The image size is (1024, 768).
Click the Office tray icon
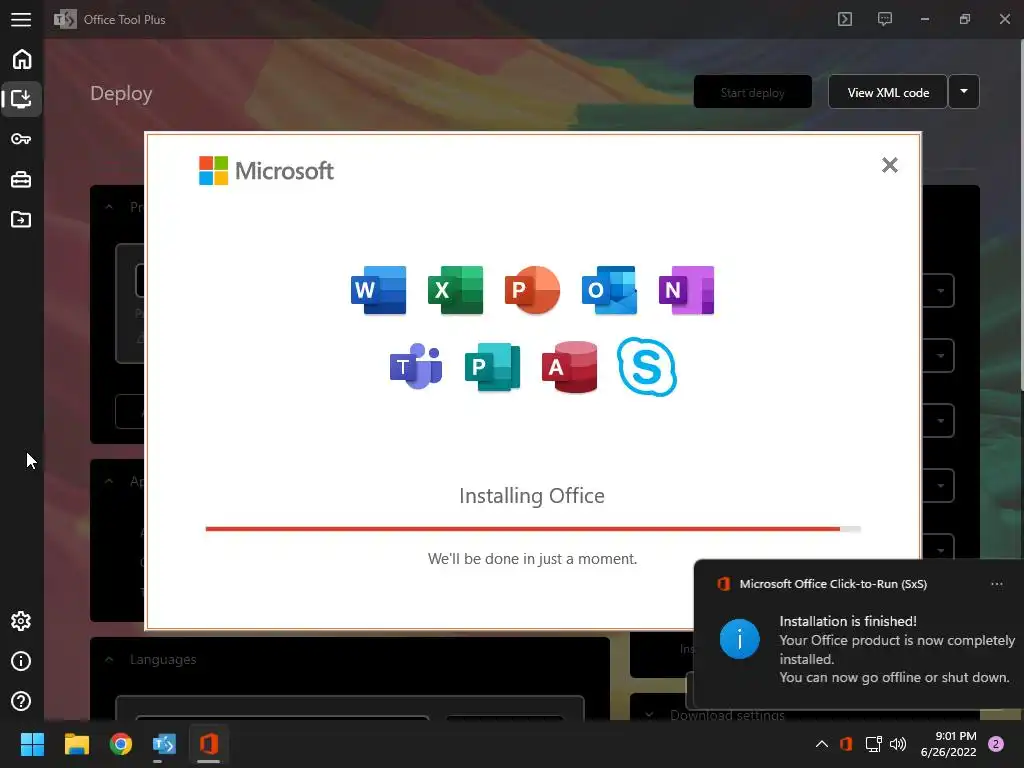point(846,744)
